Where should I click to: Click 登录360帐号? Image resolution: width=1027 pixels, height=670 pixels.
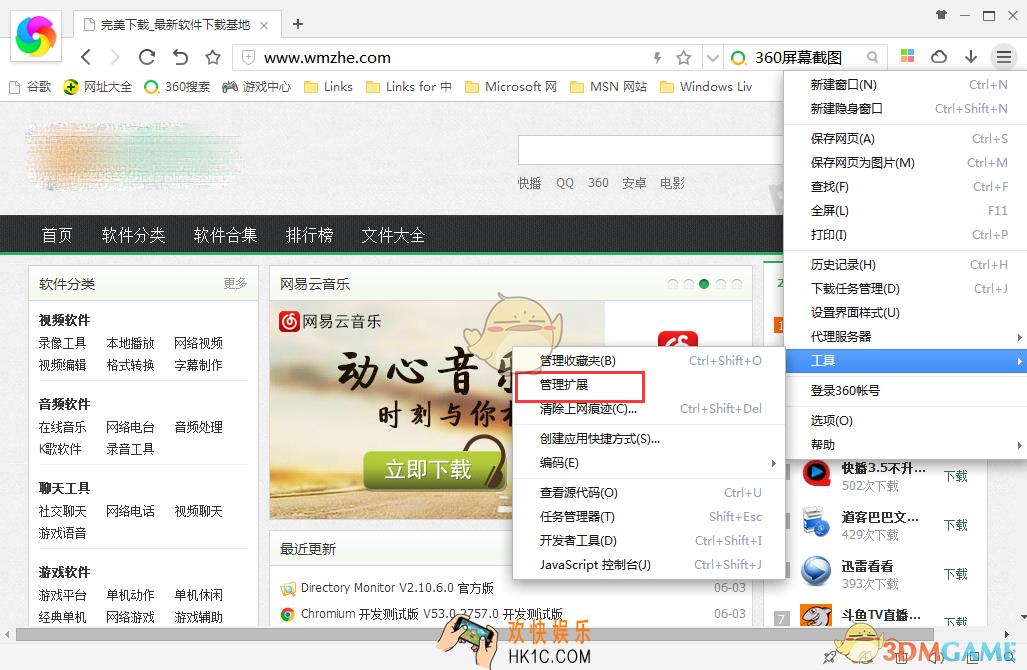906,390
